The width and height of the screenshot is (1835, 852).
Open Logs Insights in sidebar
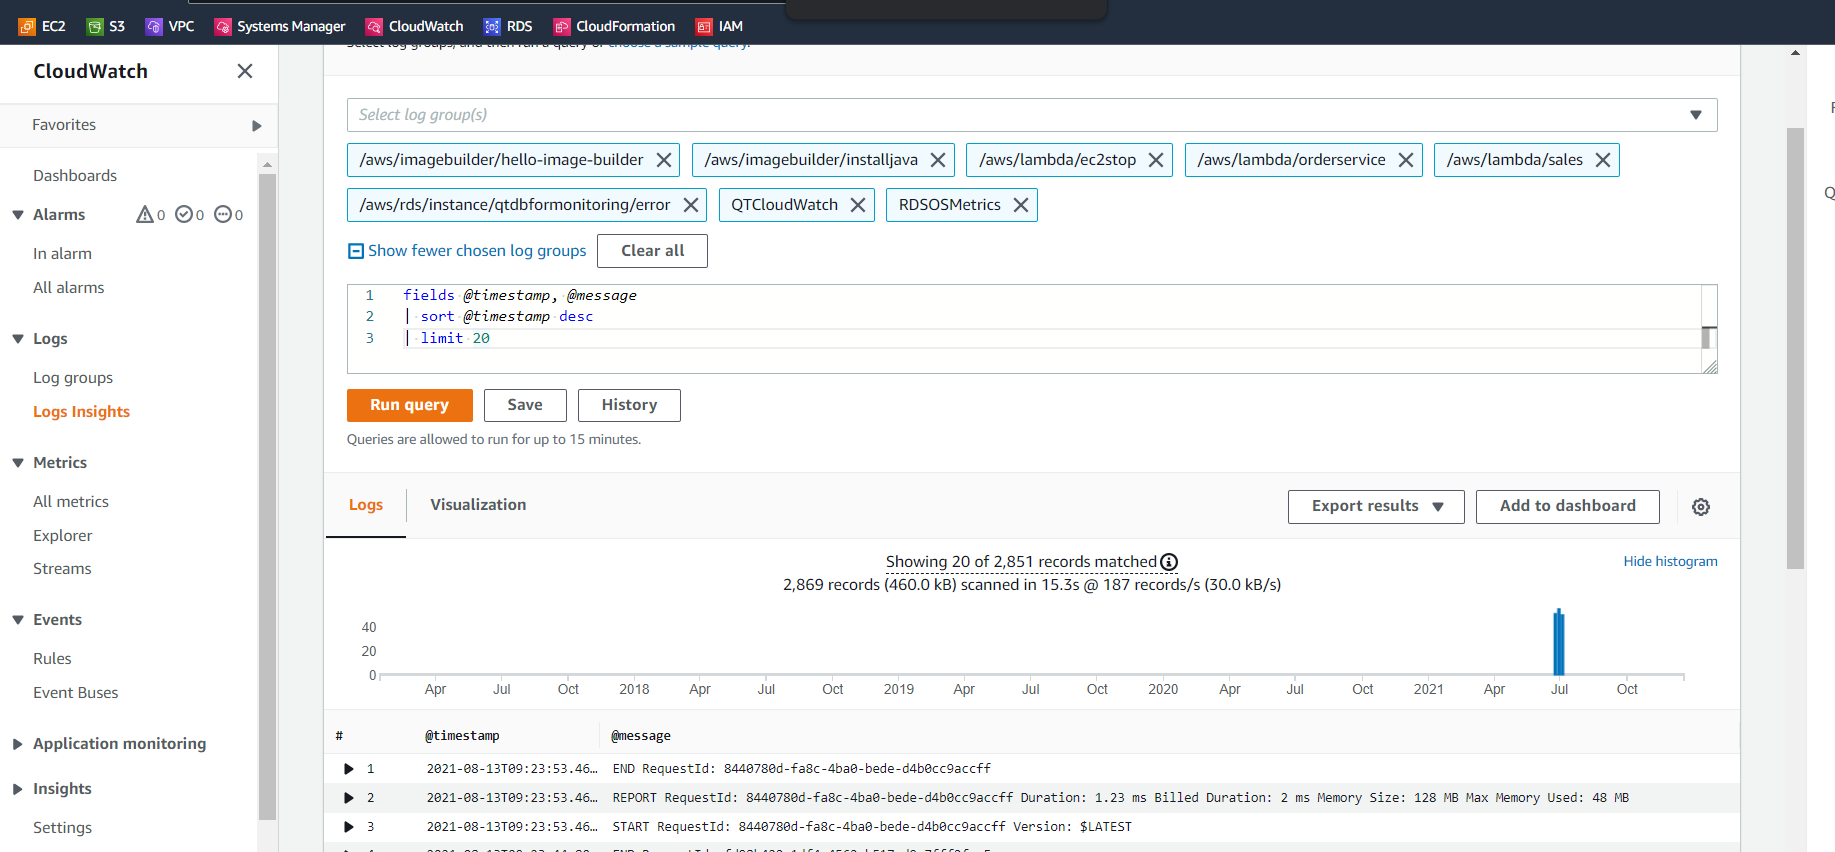tap(81, 412)
